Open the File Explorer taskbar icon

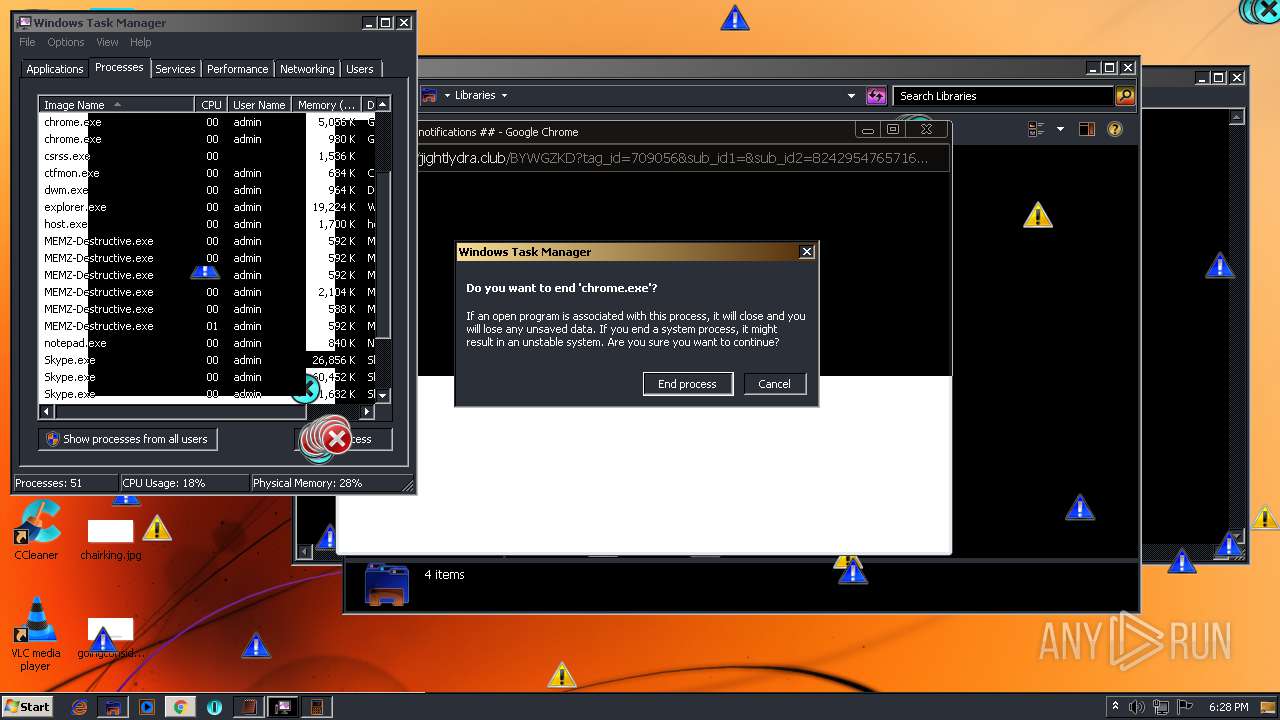point(113,707)
